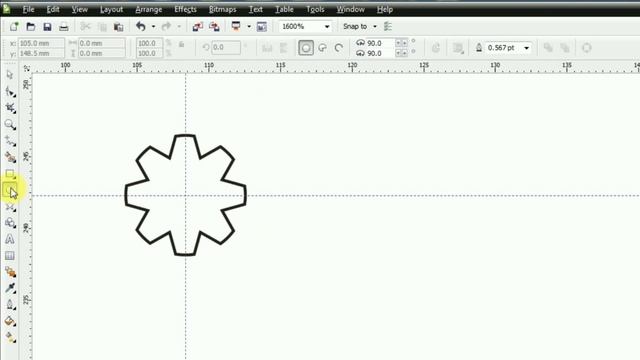This screenshot has height=360, width=640.
Task: Open the Edit menu
Action: pyautogui.click(x=53, y=9)
